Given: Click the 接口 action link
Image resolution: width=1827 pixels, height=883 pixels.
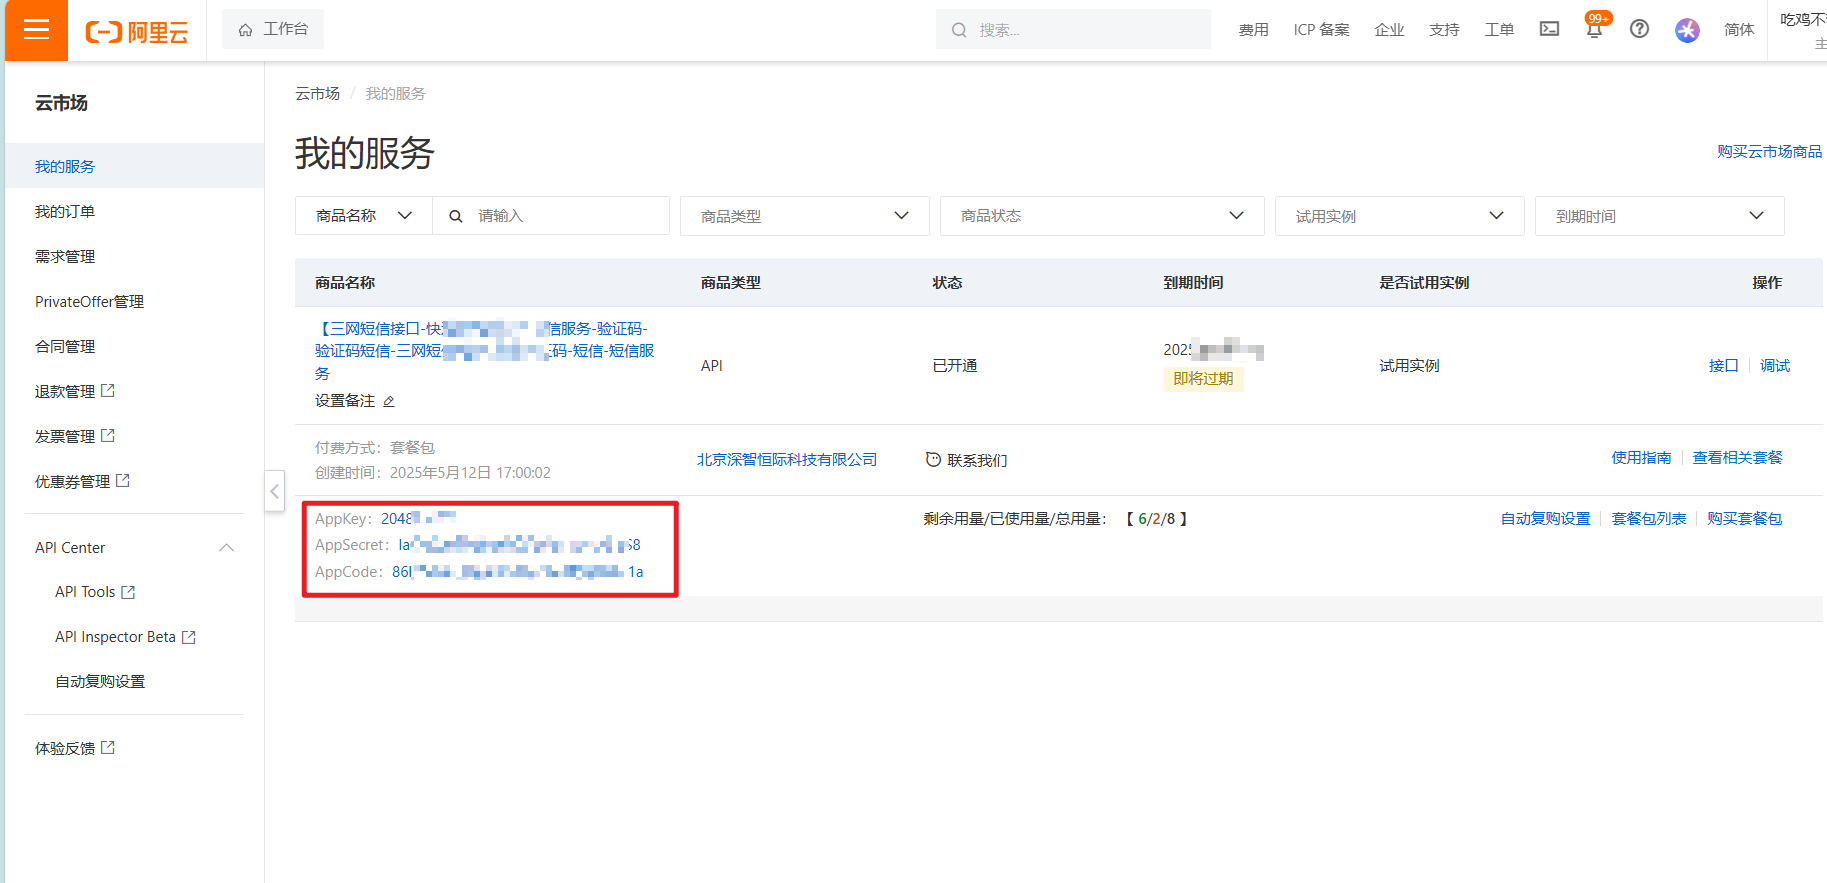Looking at the screenshot, I should (1723, 366).
